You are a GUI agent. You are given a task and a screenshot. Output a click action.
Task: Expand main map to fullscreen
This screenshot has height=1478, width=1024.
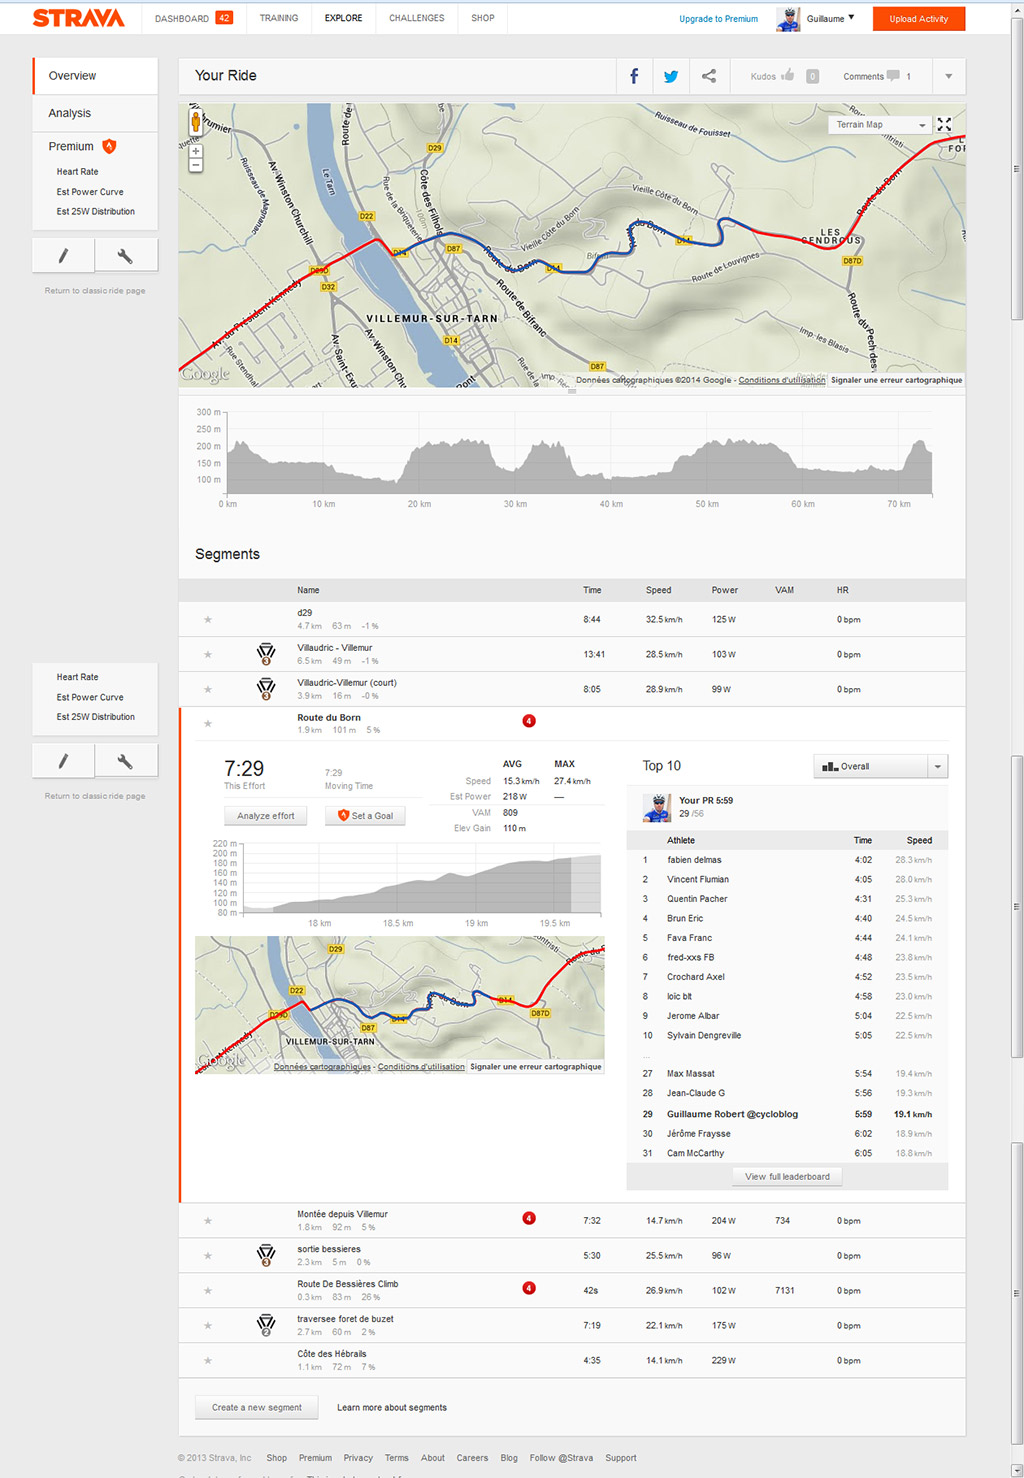click(944, 125)
